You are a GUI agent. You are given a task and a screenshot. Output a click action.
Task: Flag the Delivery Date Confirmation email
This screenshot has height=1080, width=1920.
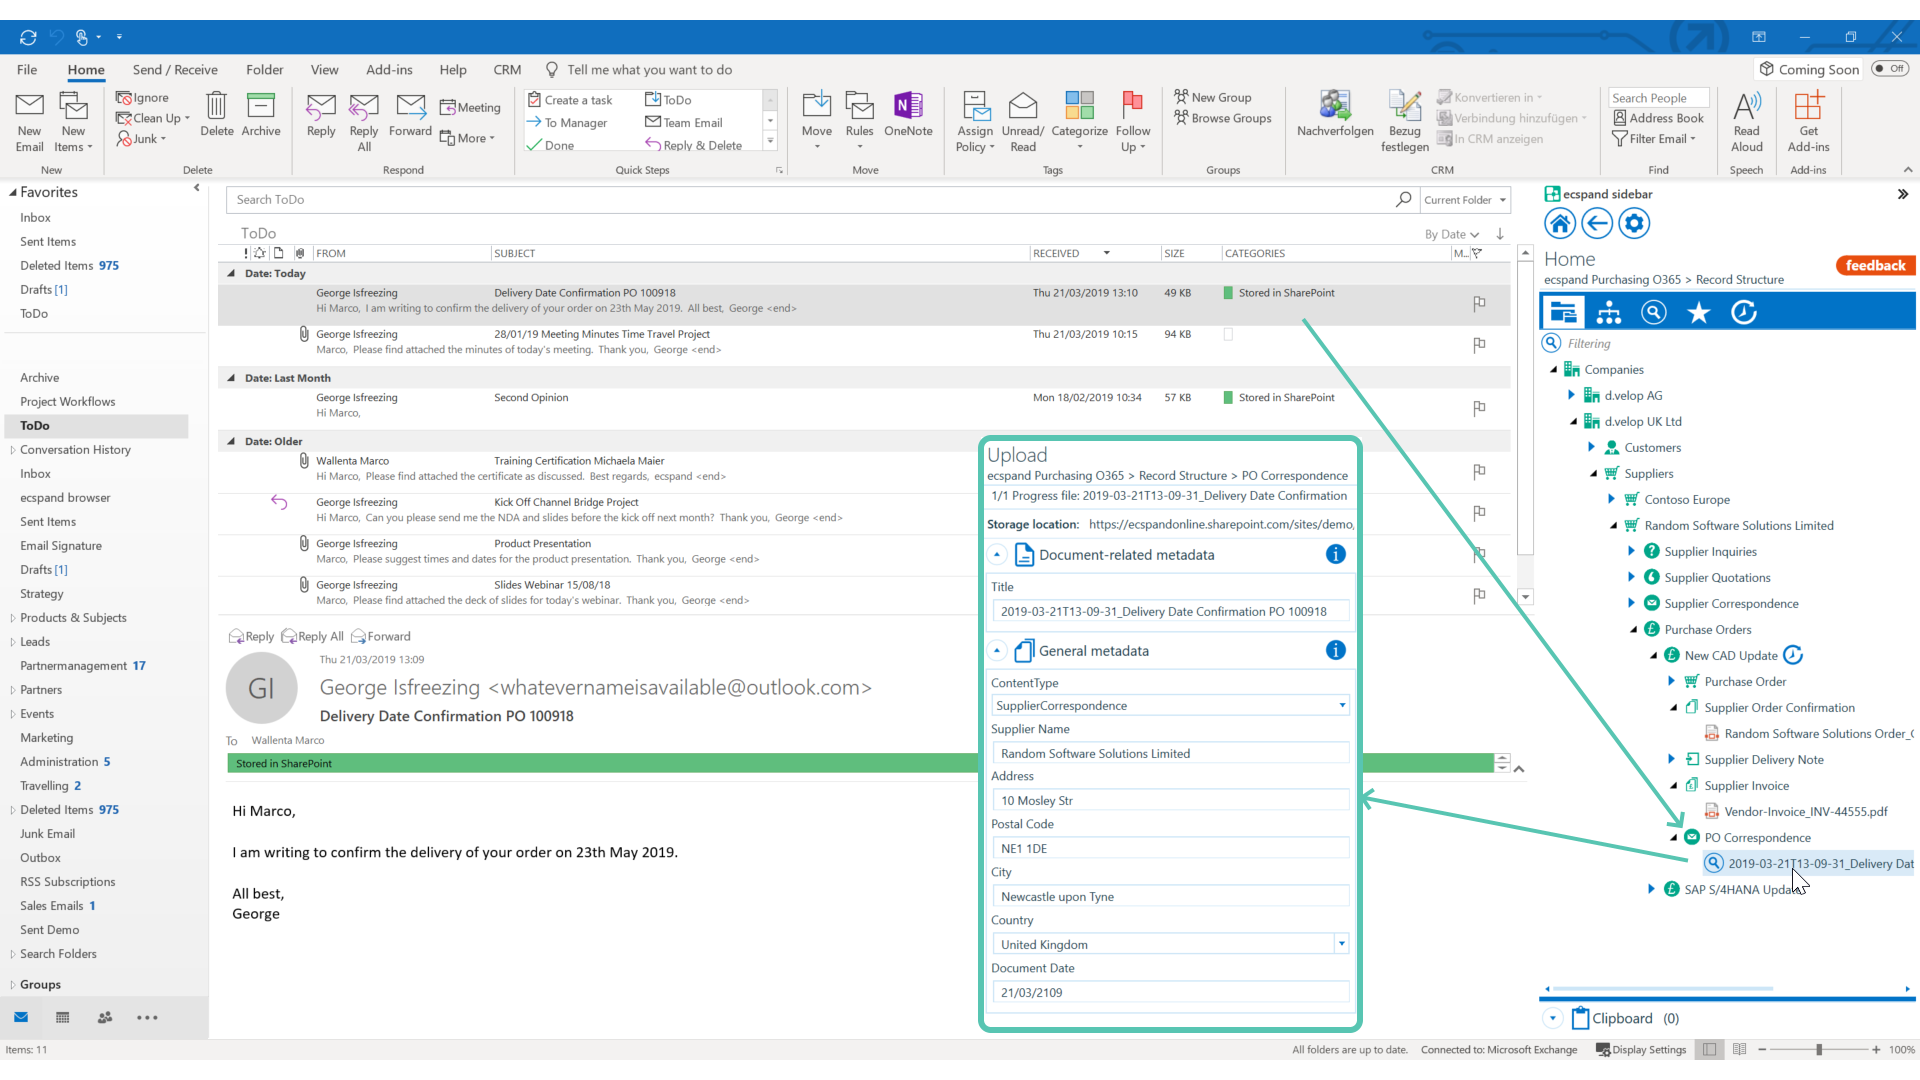tap(1479, 302)
